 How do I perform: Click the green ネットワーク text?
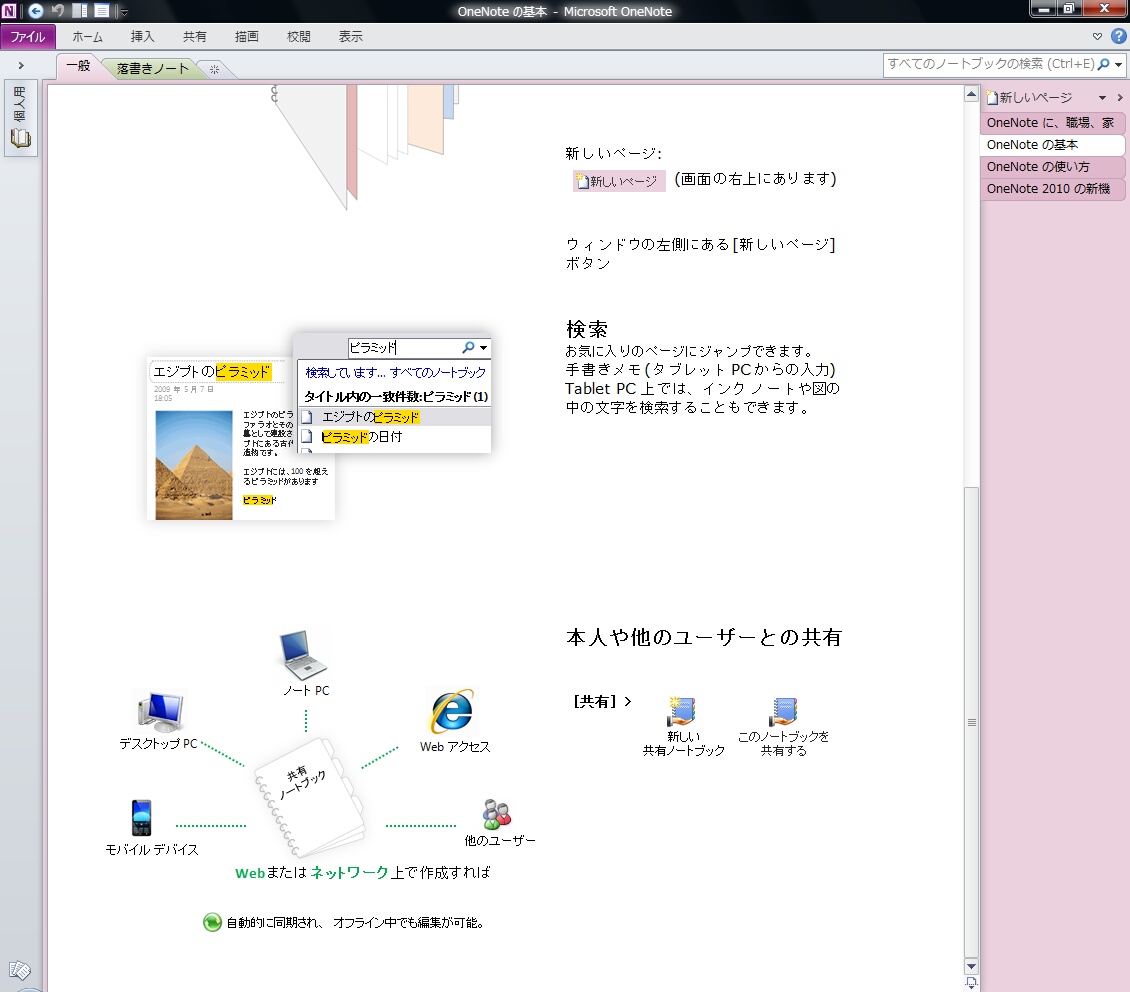click(350, 872)
